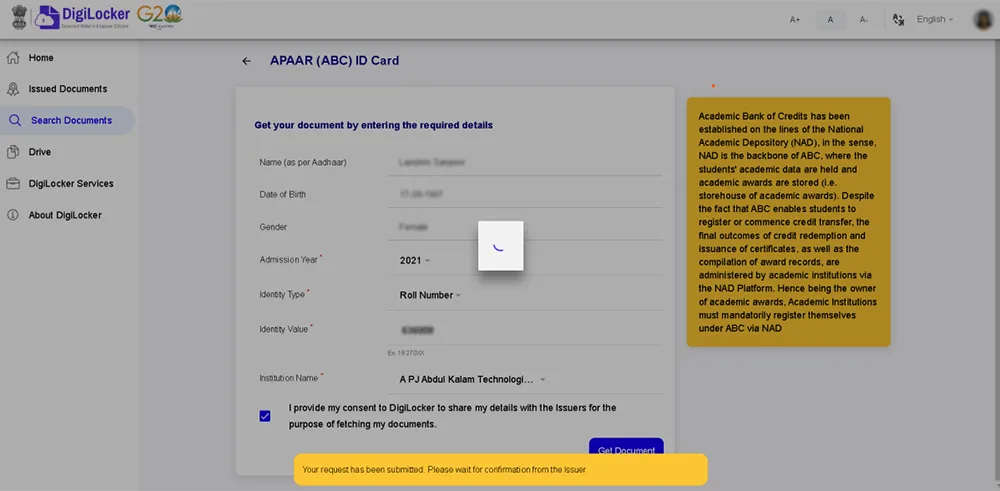1000x491 pixels.
Task: Open the user profile avatar
Action: (x=983, y=20)
